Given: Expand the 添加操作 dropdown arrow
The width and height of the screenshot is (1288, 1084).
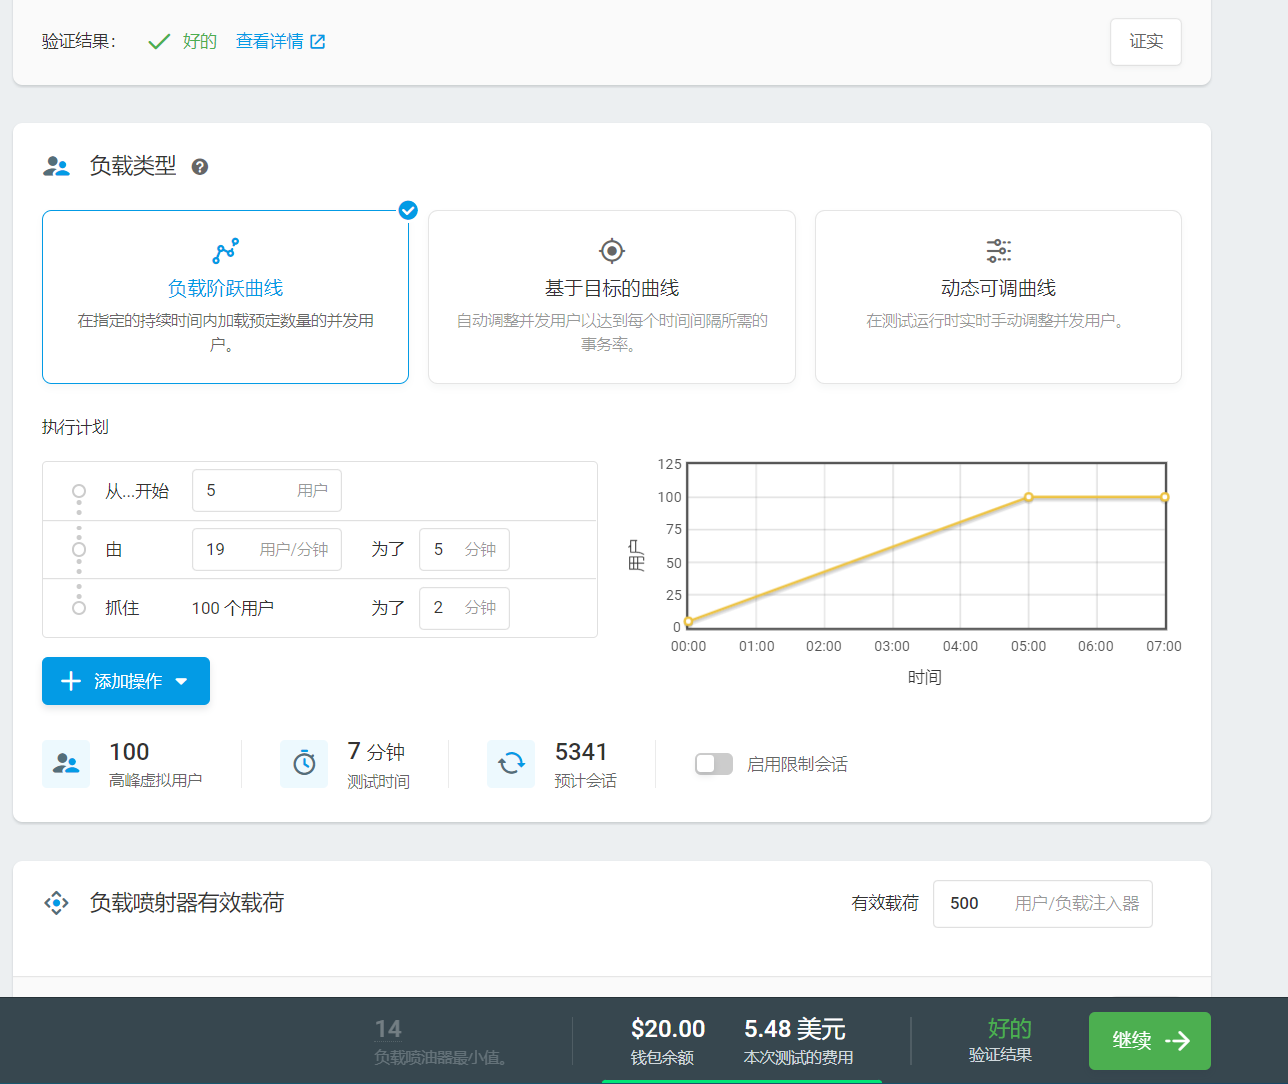Looking at the screenshot, I should click(181, 681).
